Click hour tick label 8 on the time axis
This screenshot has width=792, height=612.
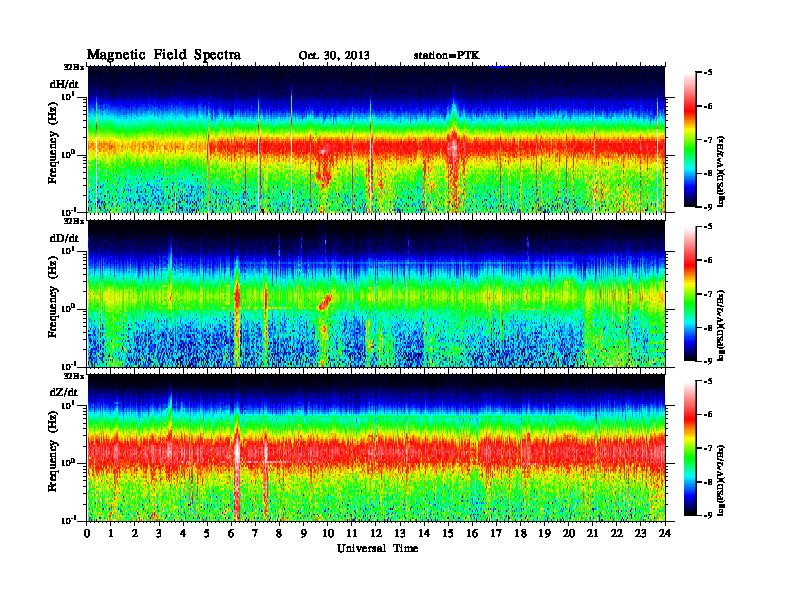point(279,533)
